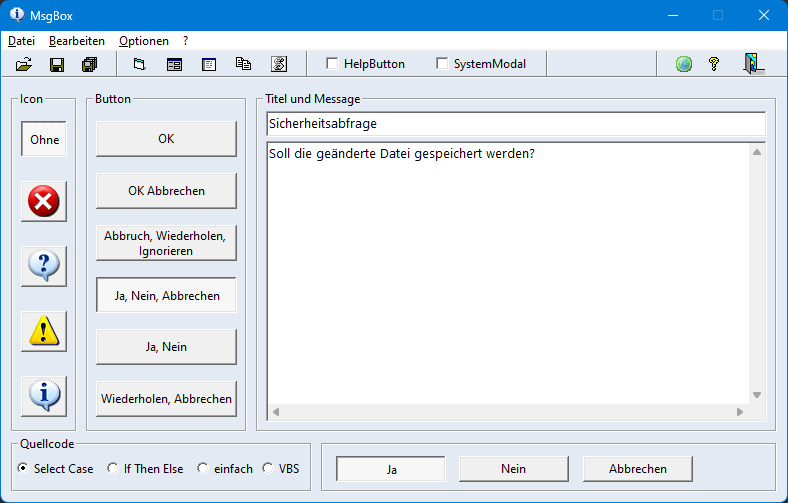Viewport: 788px width, 503px height.
Task: Click the message scrollbar down arrow
Action: click(757, 395)
